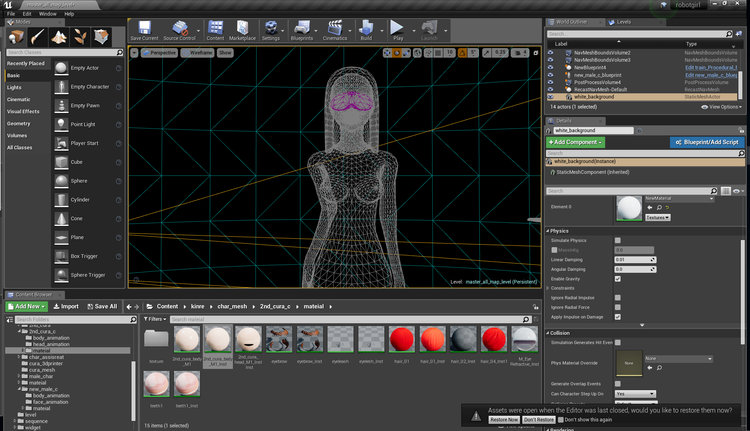The height and width of the screenshot is (431, 750).
Task: Start the level with Play icon
Action: [397, 28]
